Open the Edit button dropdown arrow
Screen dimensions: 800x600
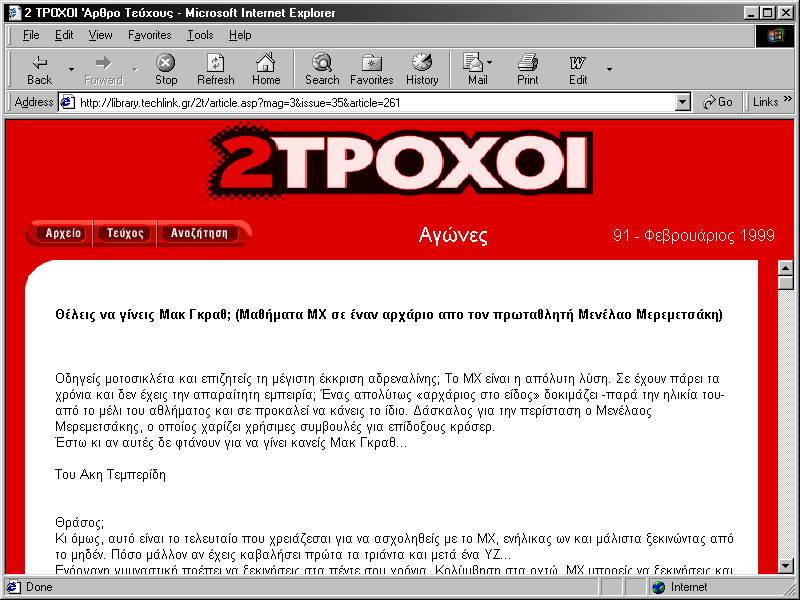pyautogui.click(x=609, y=69)
